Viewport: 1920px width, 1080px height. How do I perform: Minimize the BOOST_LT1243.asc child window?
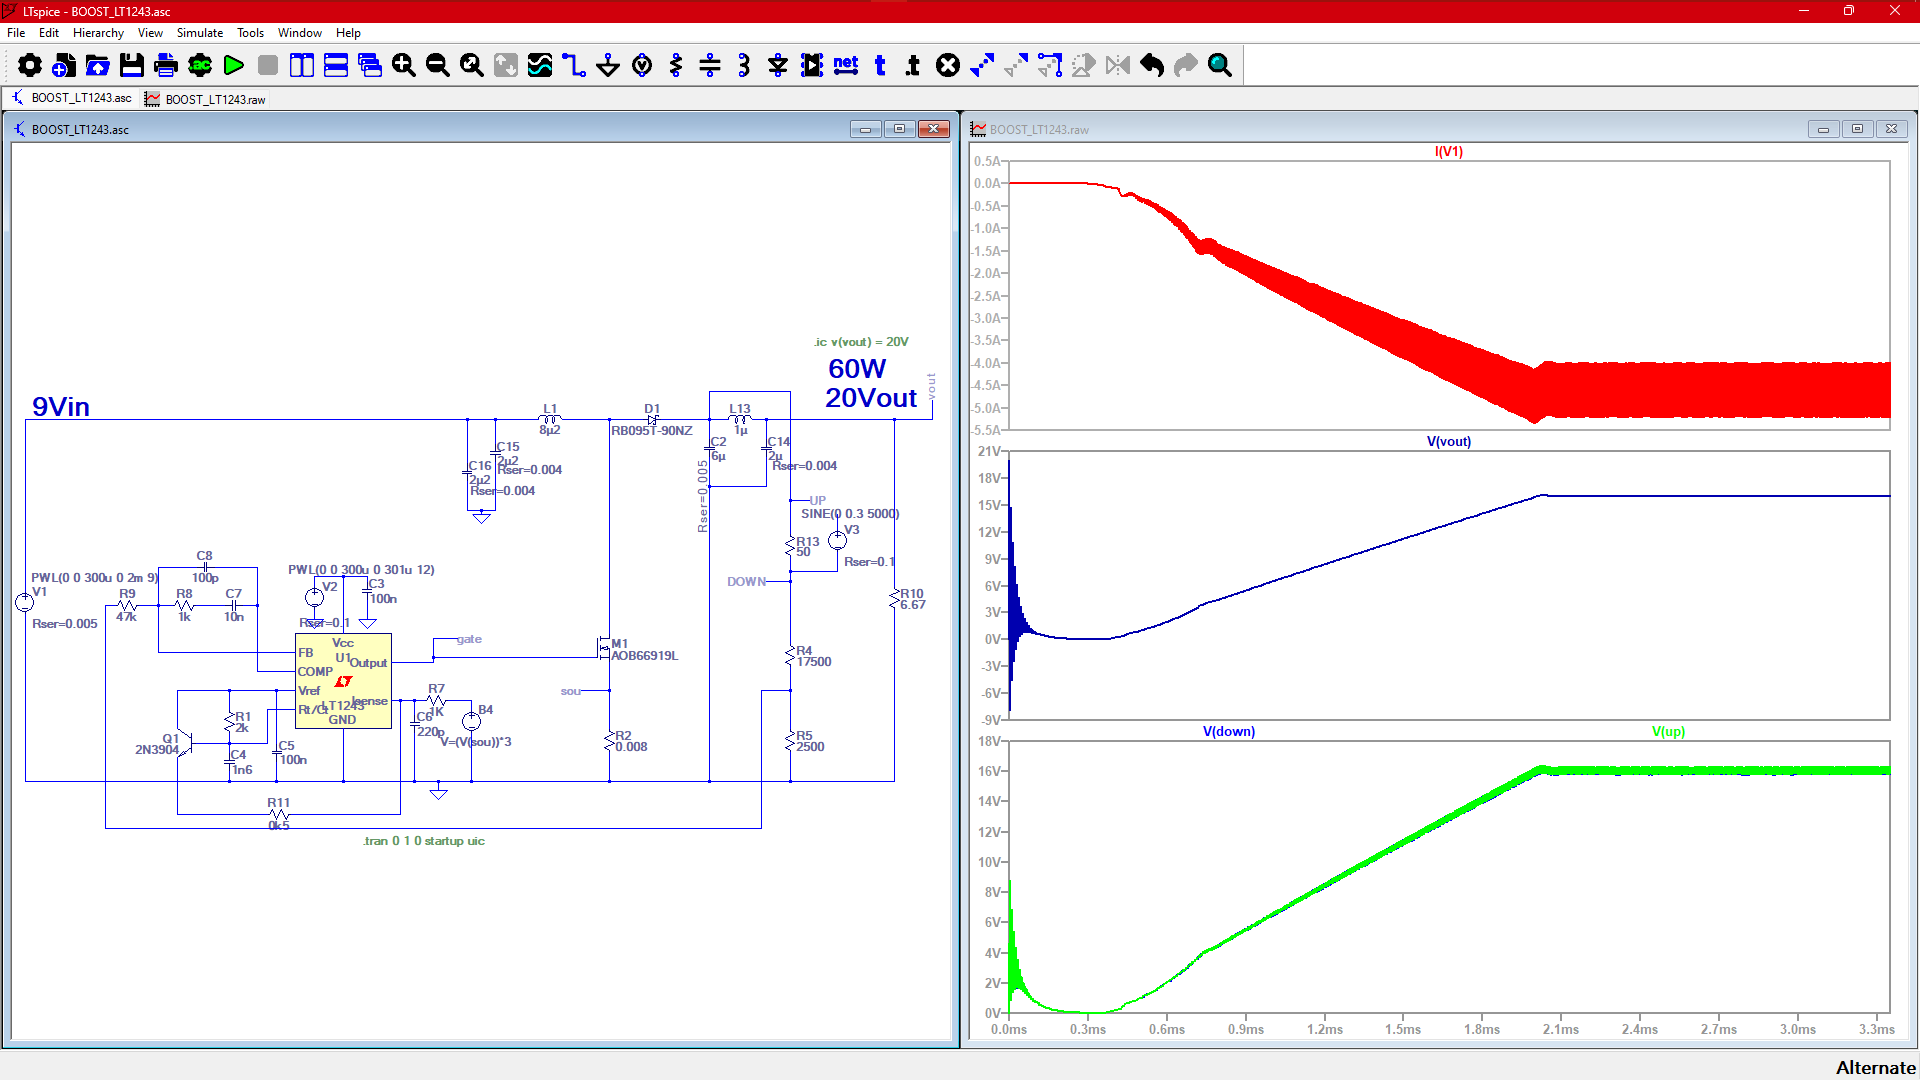tap(865, 129)
